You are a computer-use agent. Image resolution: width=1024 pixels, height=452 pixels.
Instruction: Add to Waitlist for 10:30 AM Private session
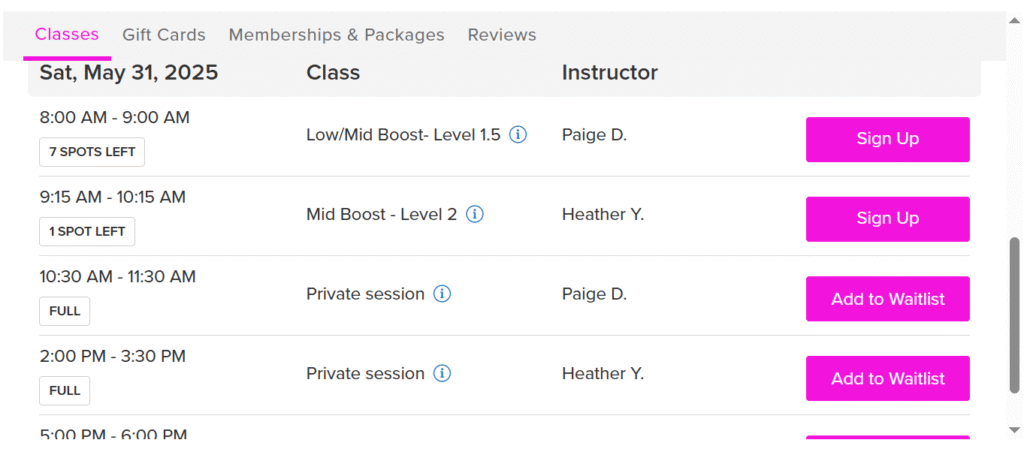pyautogui.click(x=888, y=299)
